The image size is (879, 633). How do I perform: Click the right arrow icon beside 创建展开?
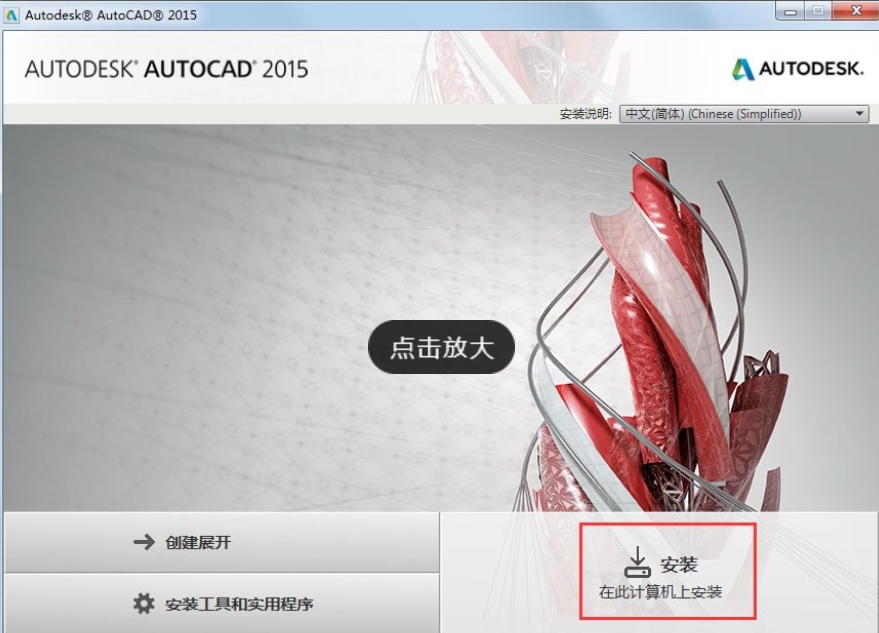[x=144, y=542]
